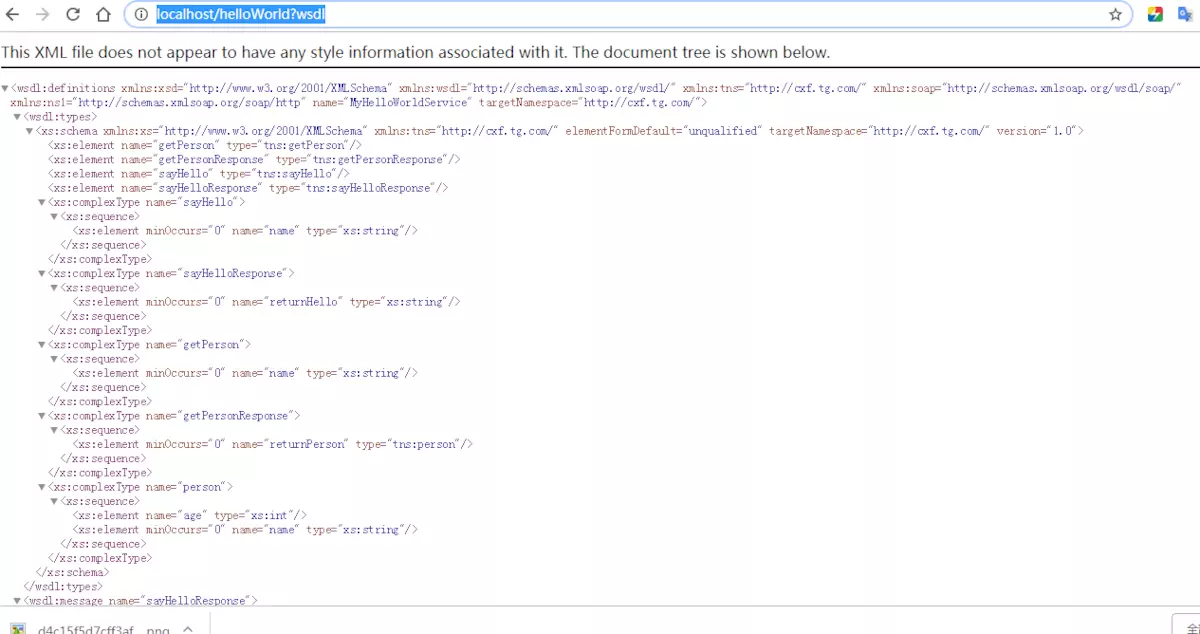Collapse the getPersonResponse complexType node
Screen dimensions: 1200x634
pos(42,415)
